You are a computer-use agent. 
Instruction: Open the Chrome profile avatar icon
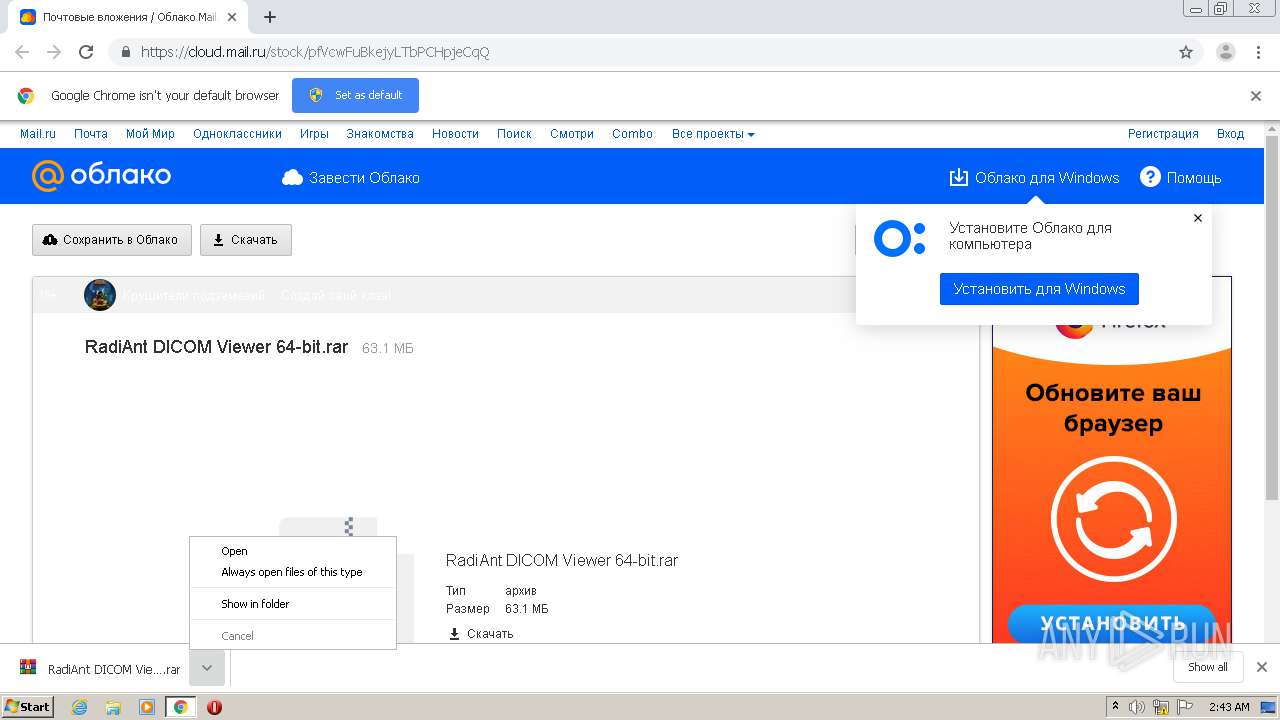[x=1226, y=52]
